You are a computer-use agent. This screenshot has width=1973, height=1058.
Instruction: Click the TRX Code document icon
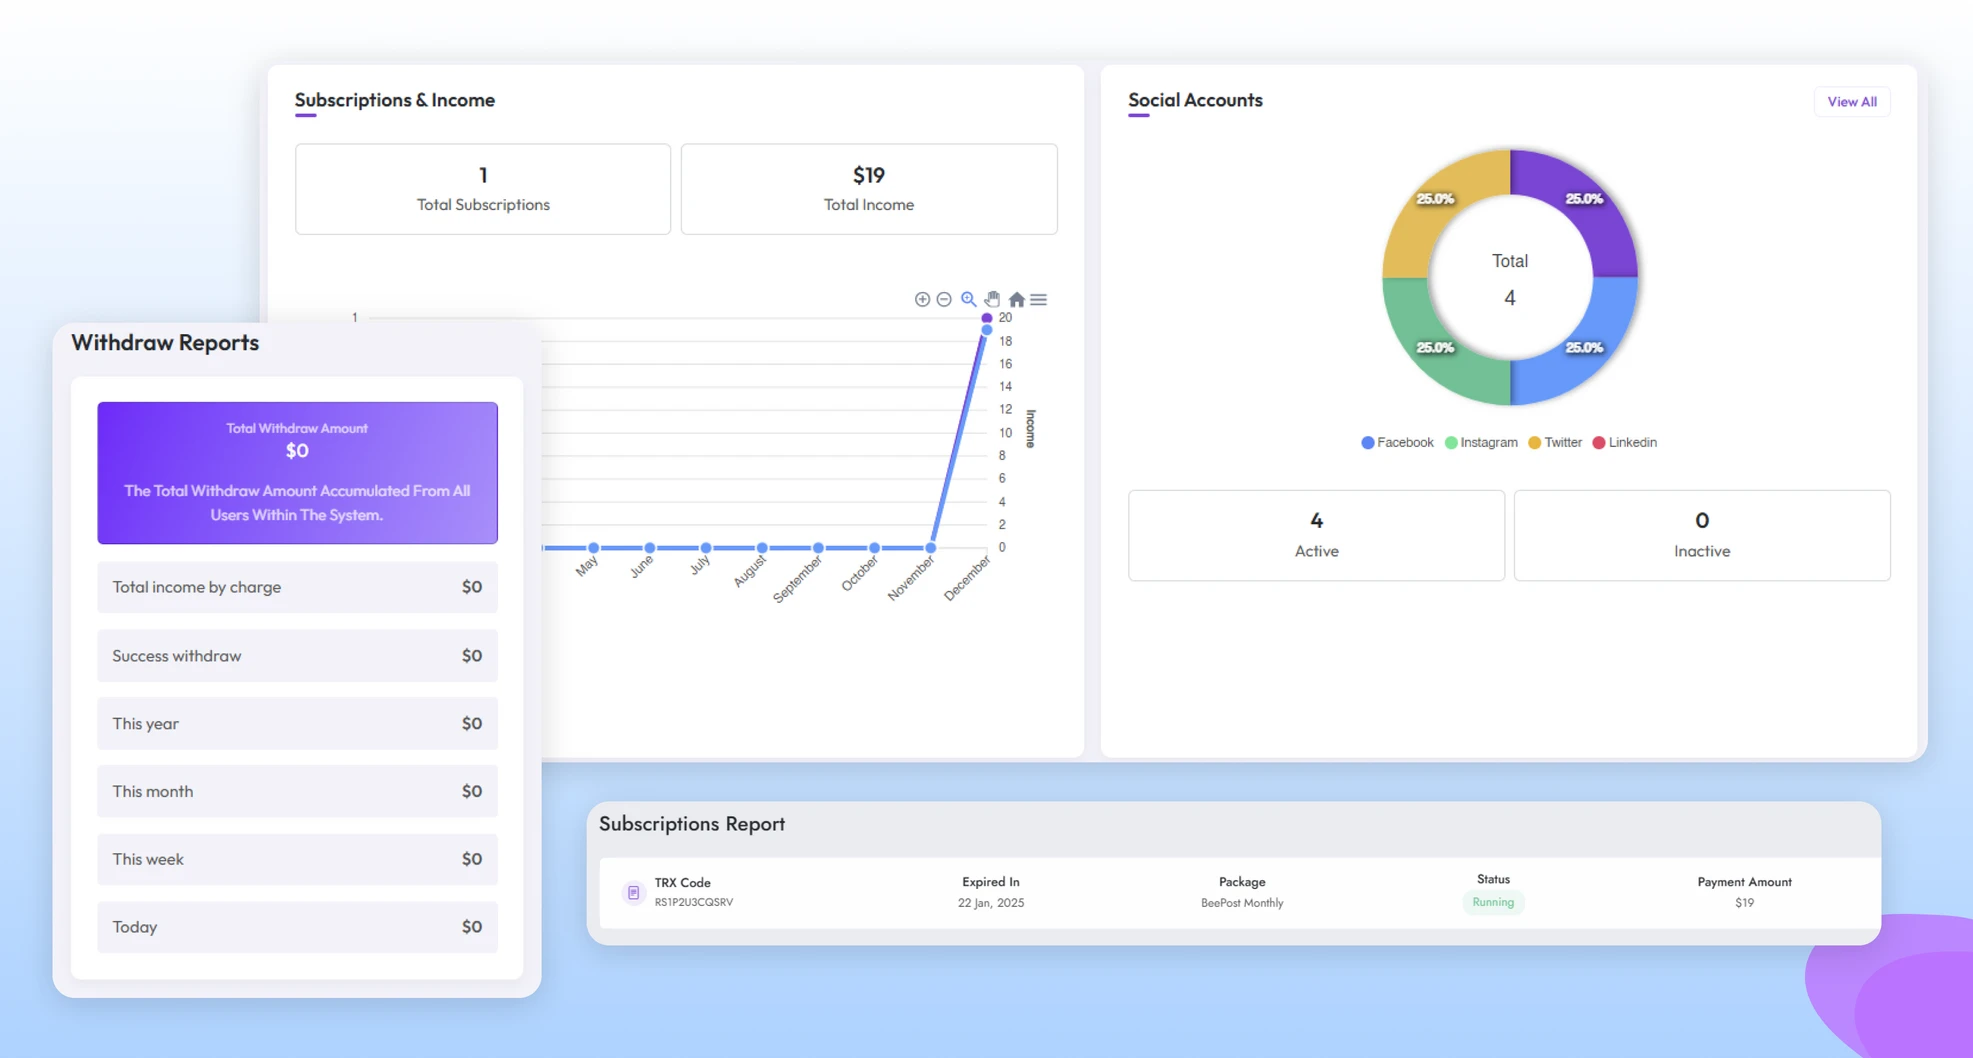pos(633,892)
